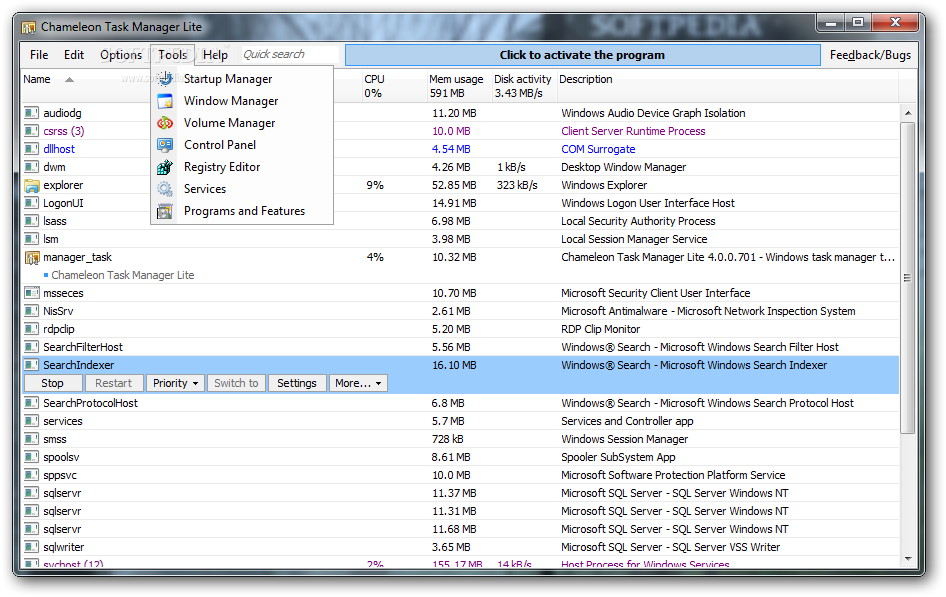Click the services process icon
Viewport: 946px width, 597px height.
(x=31, y=421)
